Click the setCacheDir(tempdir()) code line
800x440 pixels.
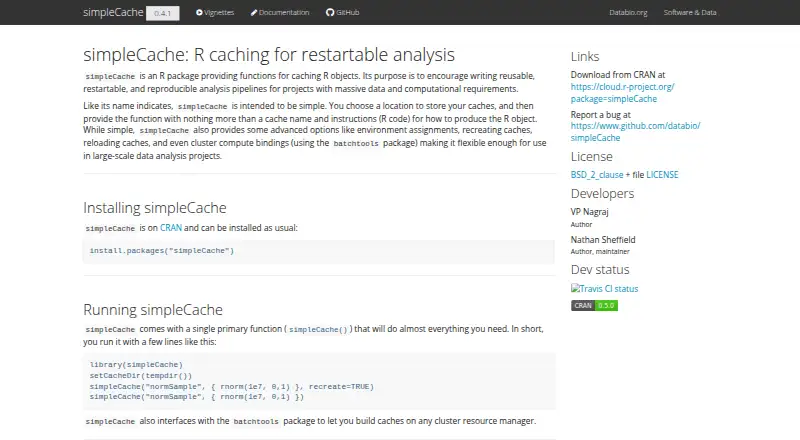point(141,375)
